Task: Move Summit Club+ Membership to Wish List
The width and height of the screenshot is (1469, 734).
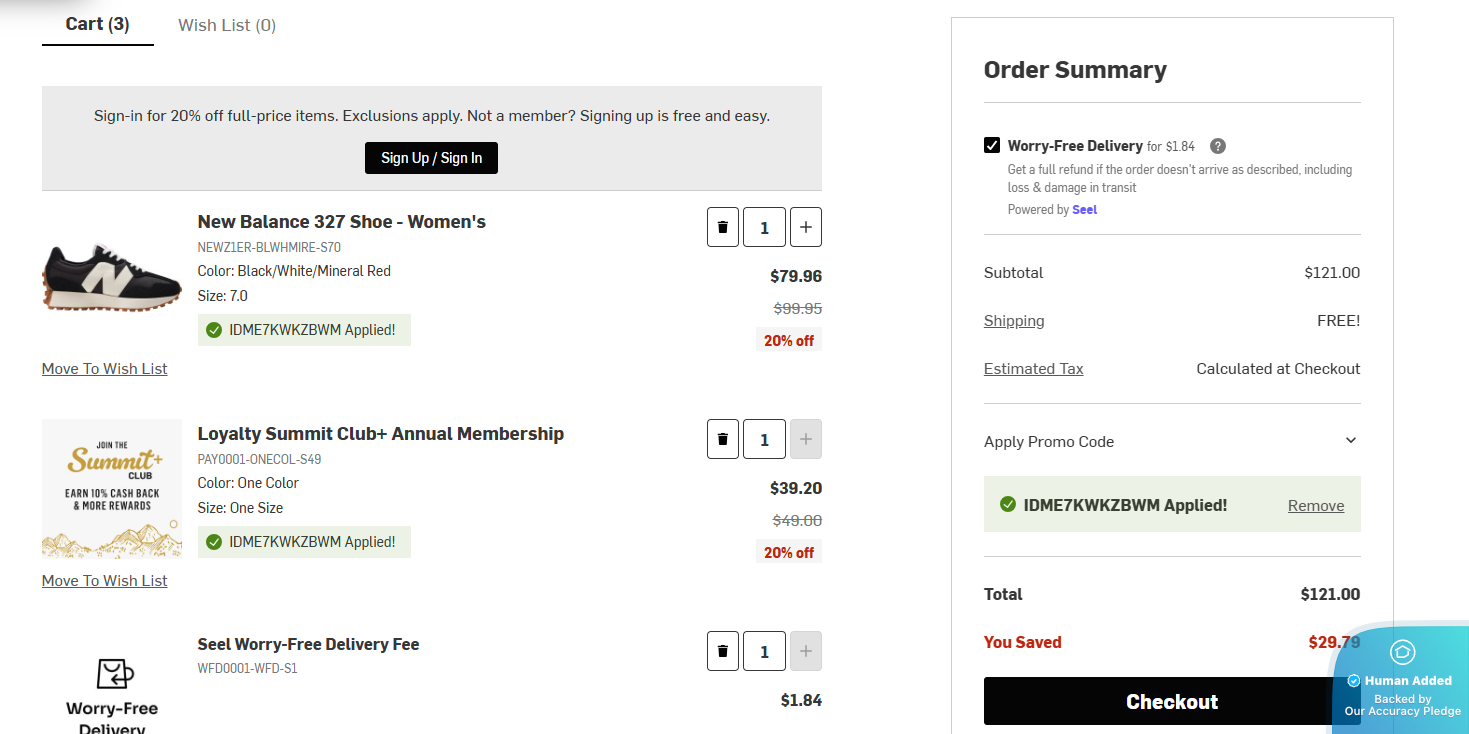Action: [105, 581]
